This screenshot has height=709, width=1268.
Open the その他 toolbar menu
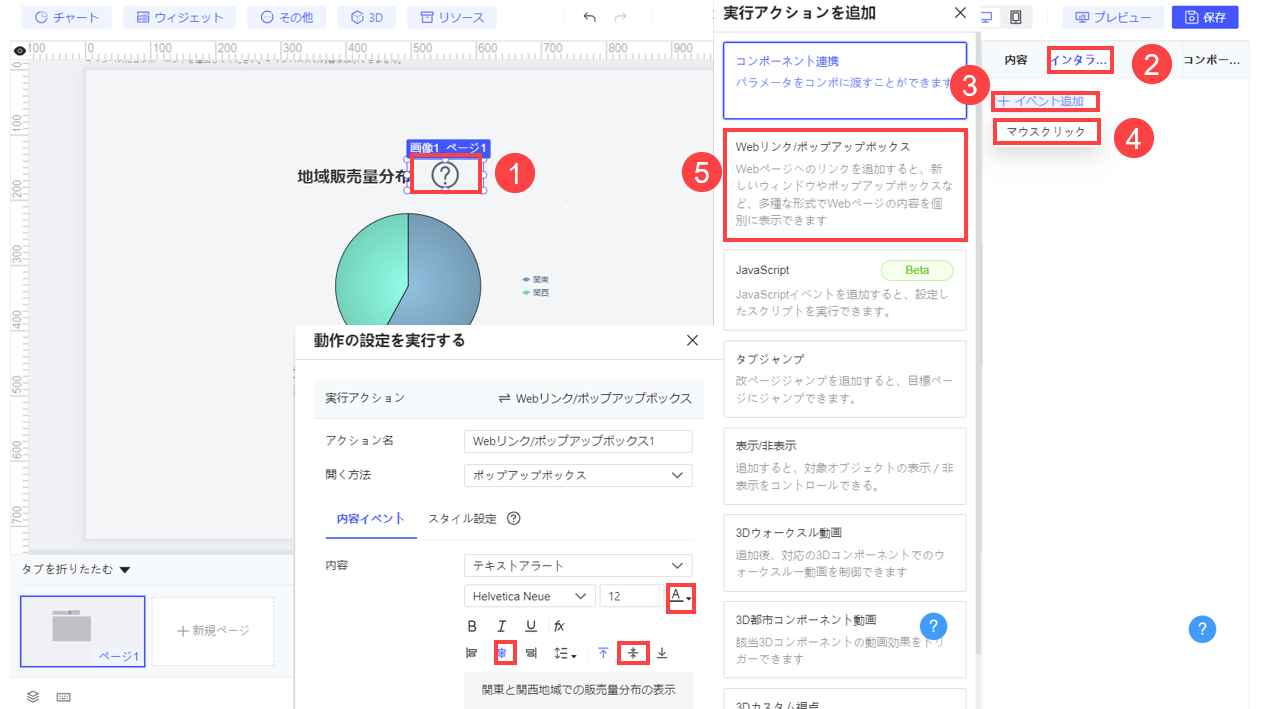286,17
